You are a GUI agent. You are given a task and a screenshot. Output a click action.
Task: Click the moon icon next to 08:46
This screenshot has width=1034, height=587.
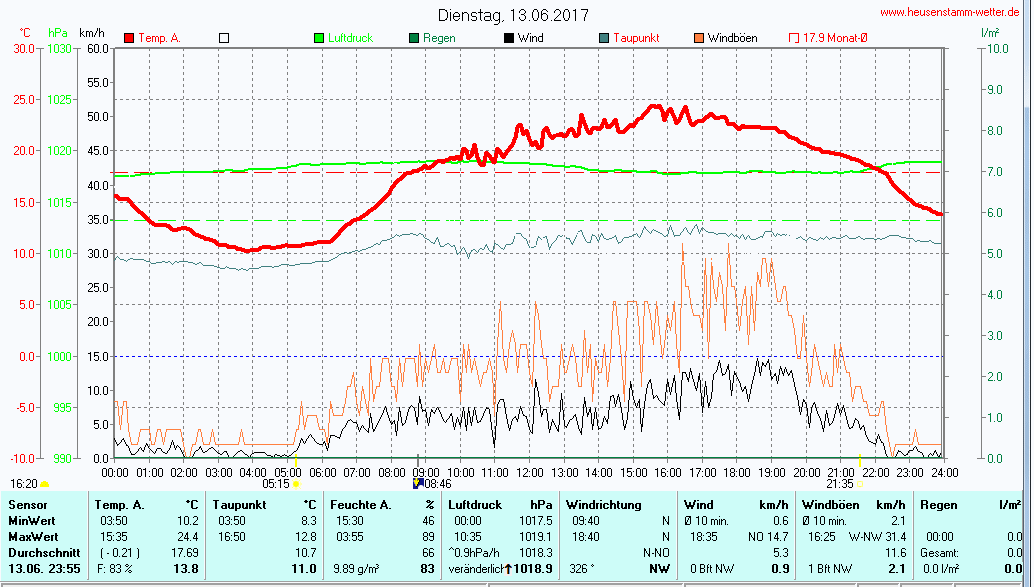pyautogui.click(x=417, y=484)
